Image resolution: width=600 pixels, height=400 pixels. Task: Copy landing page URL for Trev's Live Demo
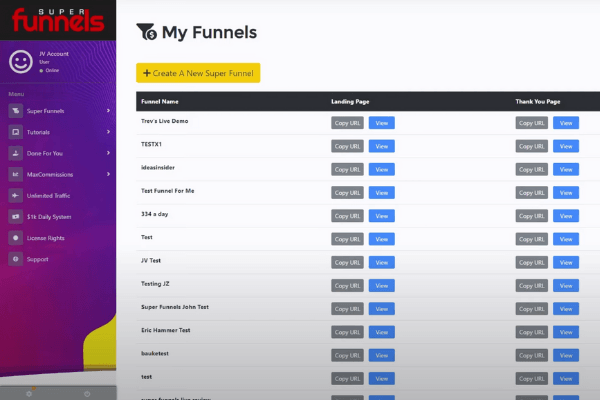[347, 123]
